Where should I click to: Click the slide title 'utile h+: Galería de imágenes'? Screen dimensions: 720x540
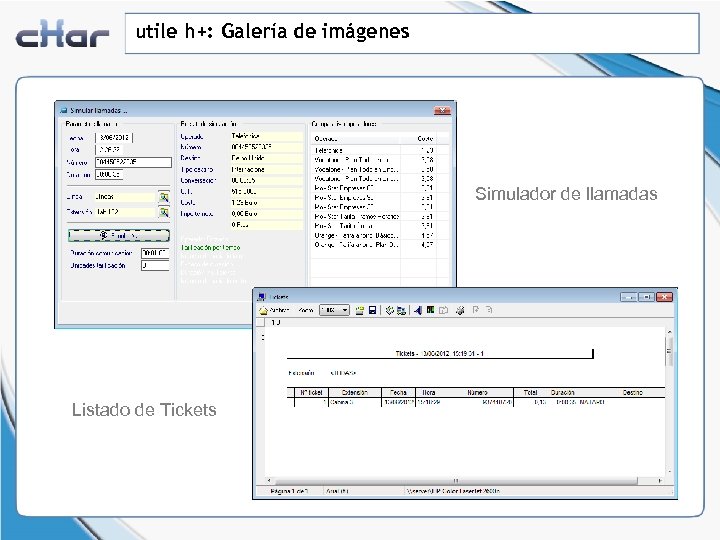click(272, 31)
